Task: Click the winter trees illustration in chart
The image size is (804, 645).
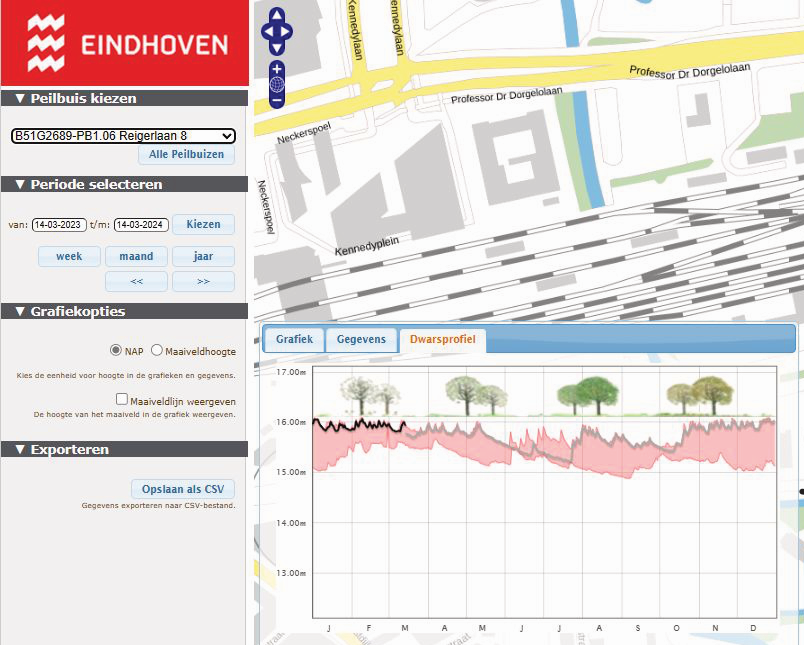Action: pos(371,395)
